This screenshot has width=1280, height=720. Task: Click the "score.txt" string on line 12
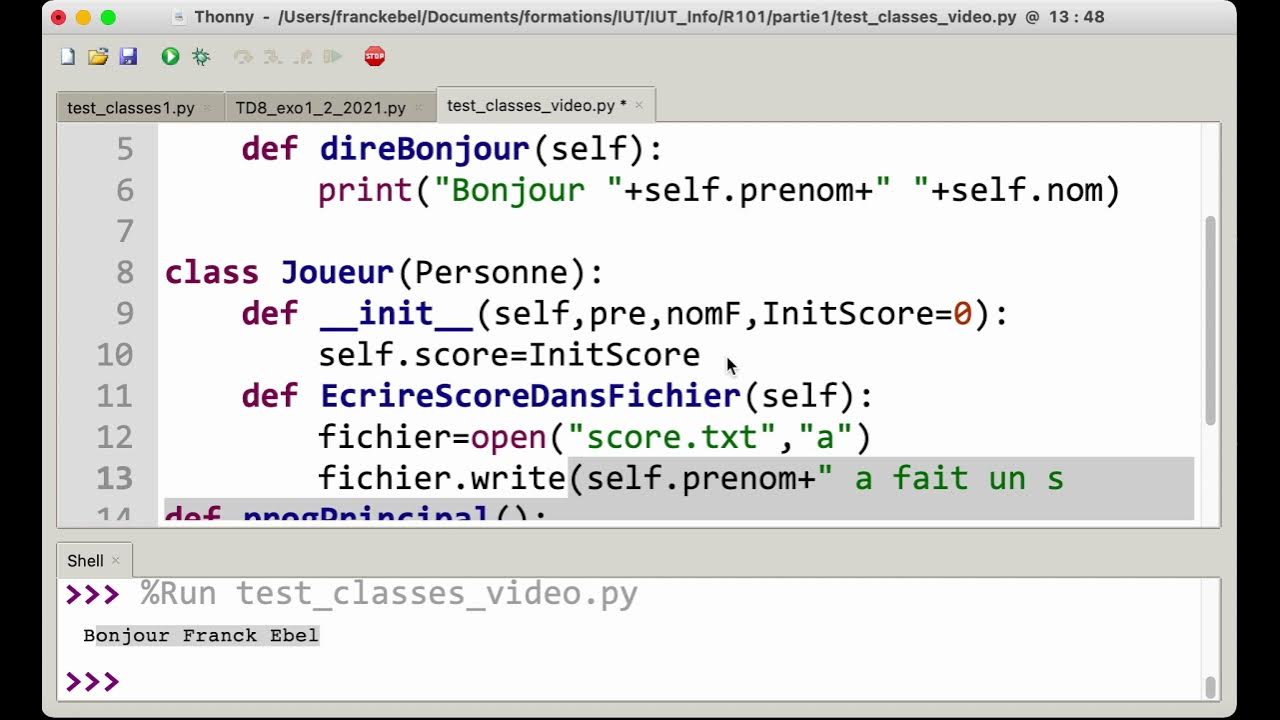tap(673, 437)
